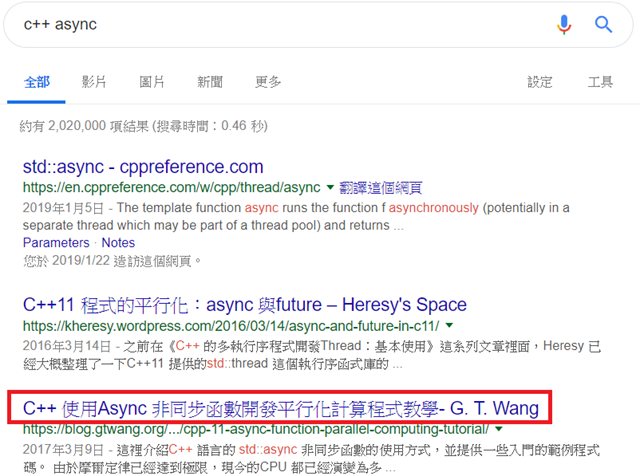This screenshot has height=476, width=640.
Task: Open the Notes sitelink
Action: point(118,242)
